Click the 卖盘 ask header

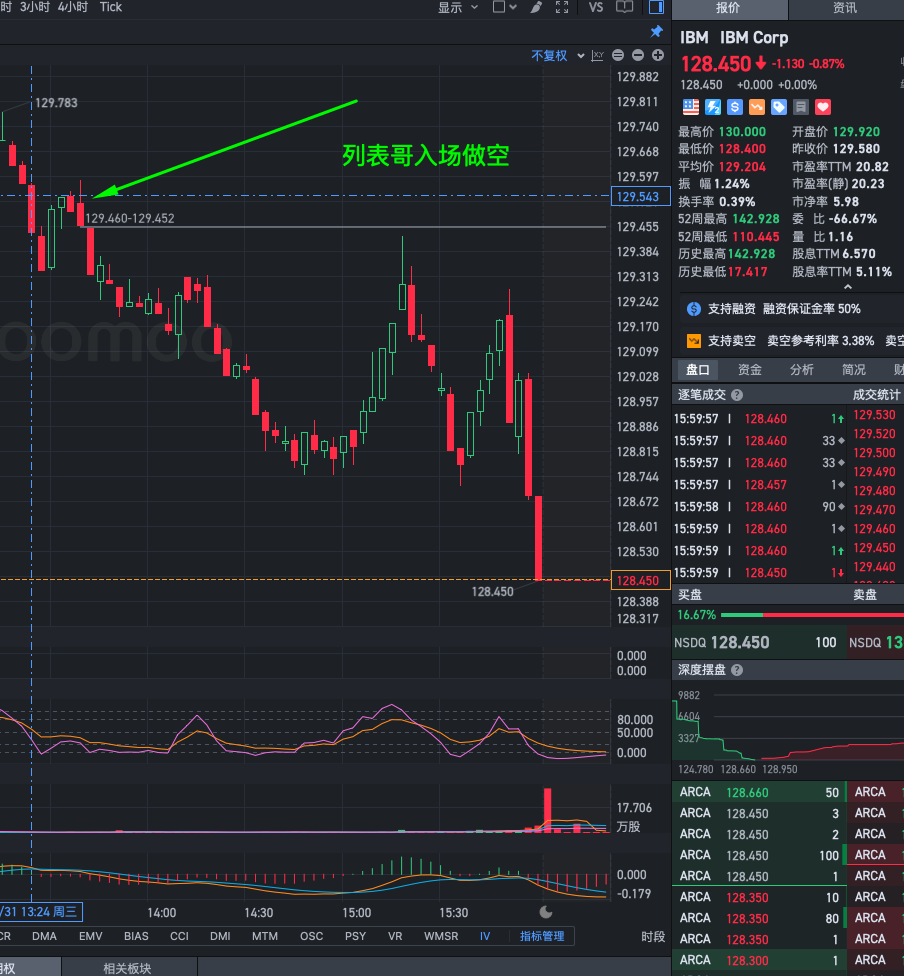[x=865, y=594]
